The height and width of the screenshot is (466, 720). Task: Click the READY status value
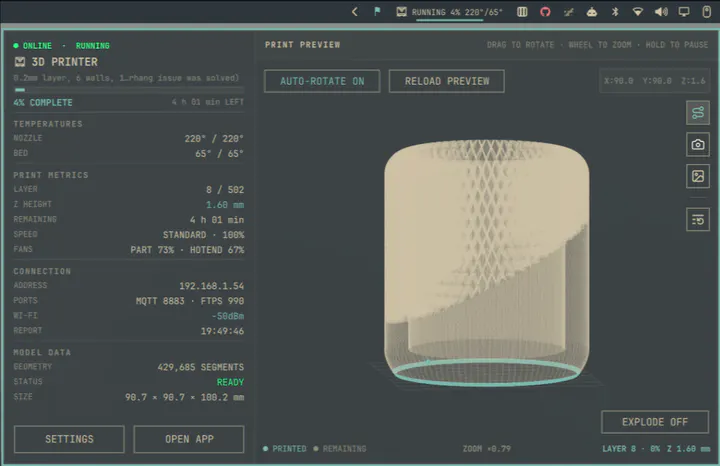coord(231,382)
